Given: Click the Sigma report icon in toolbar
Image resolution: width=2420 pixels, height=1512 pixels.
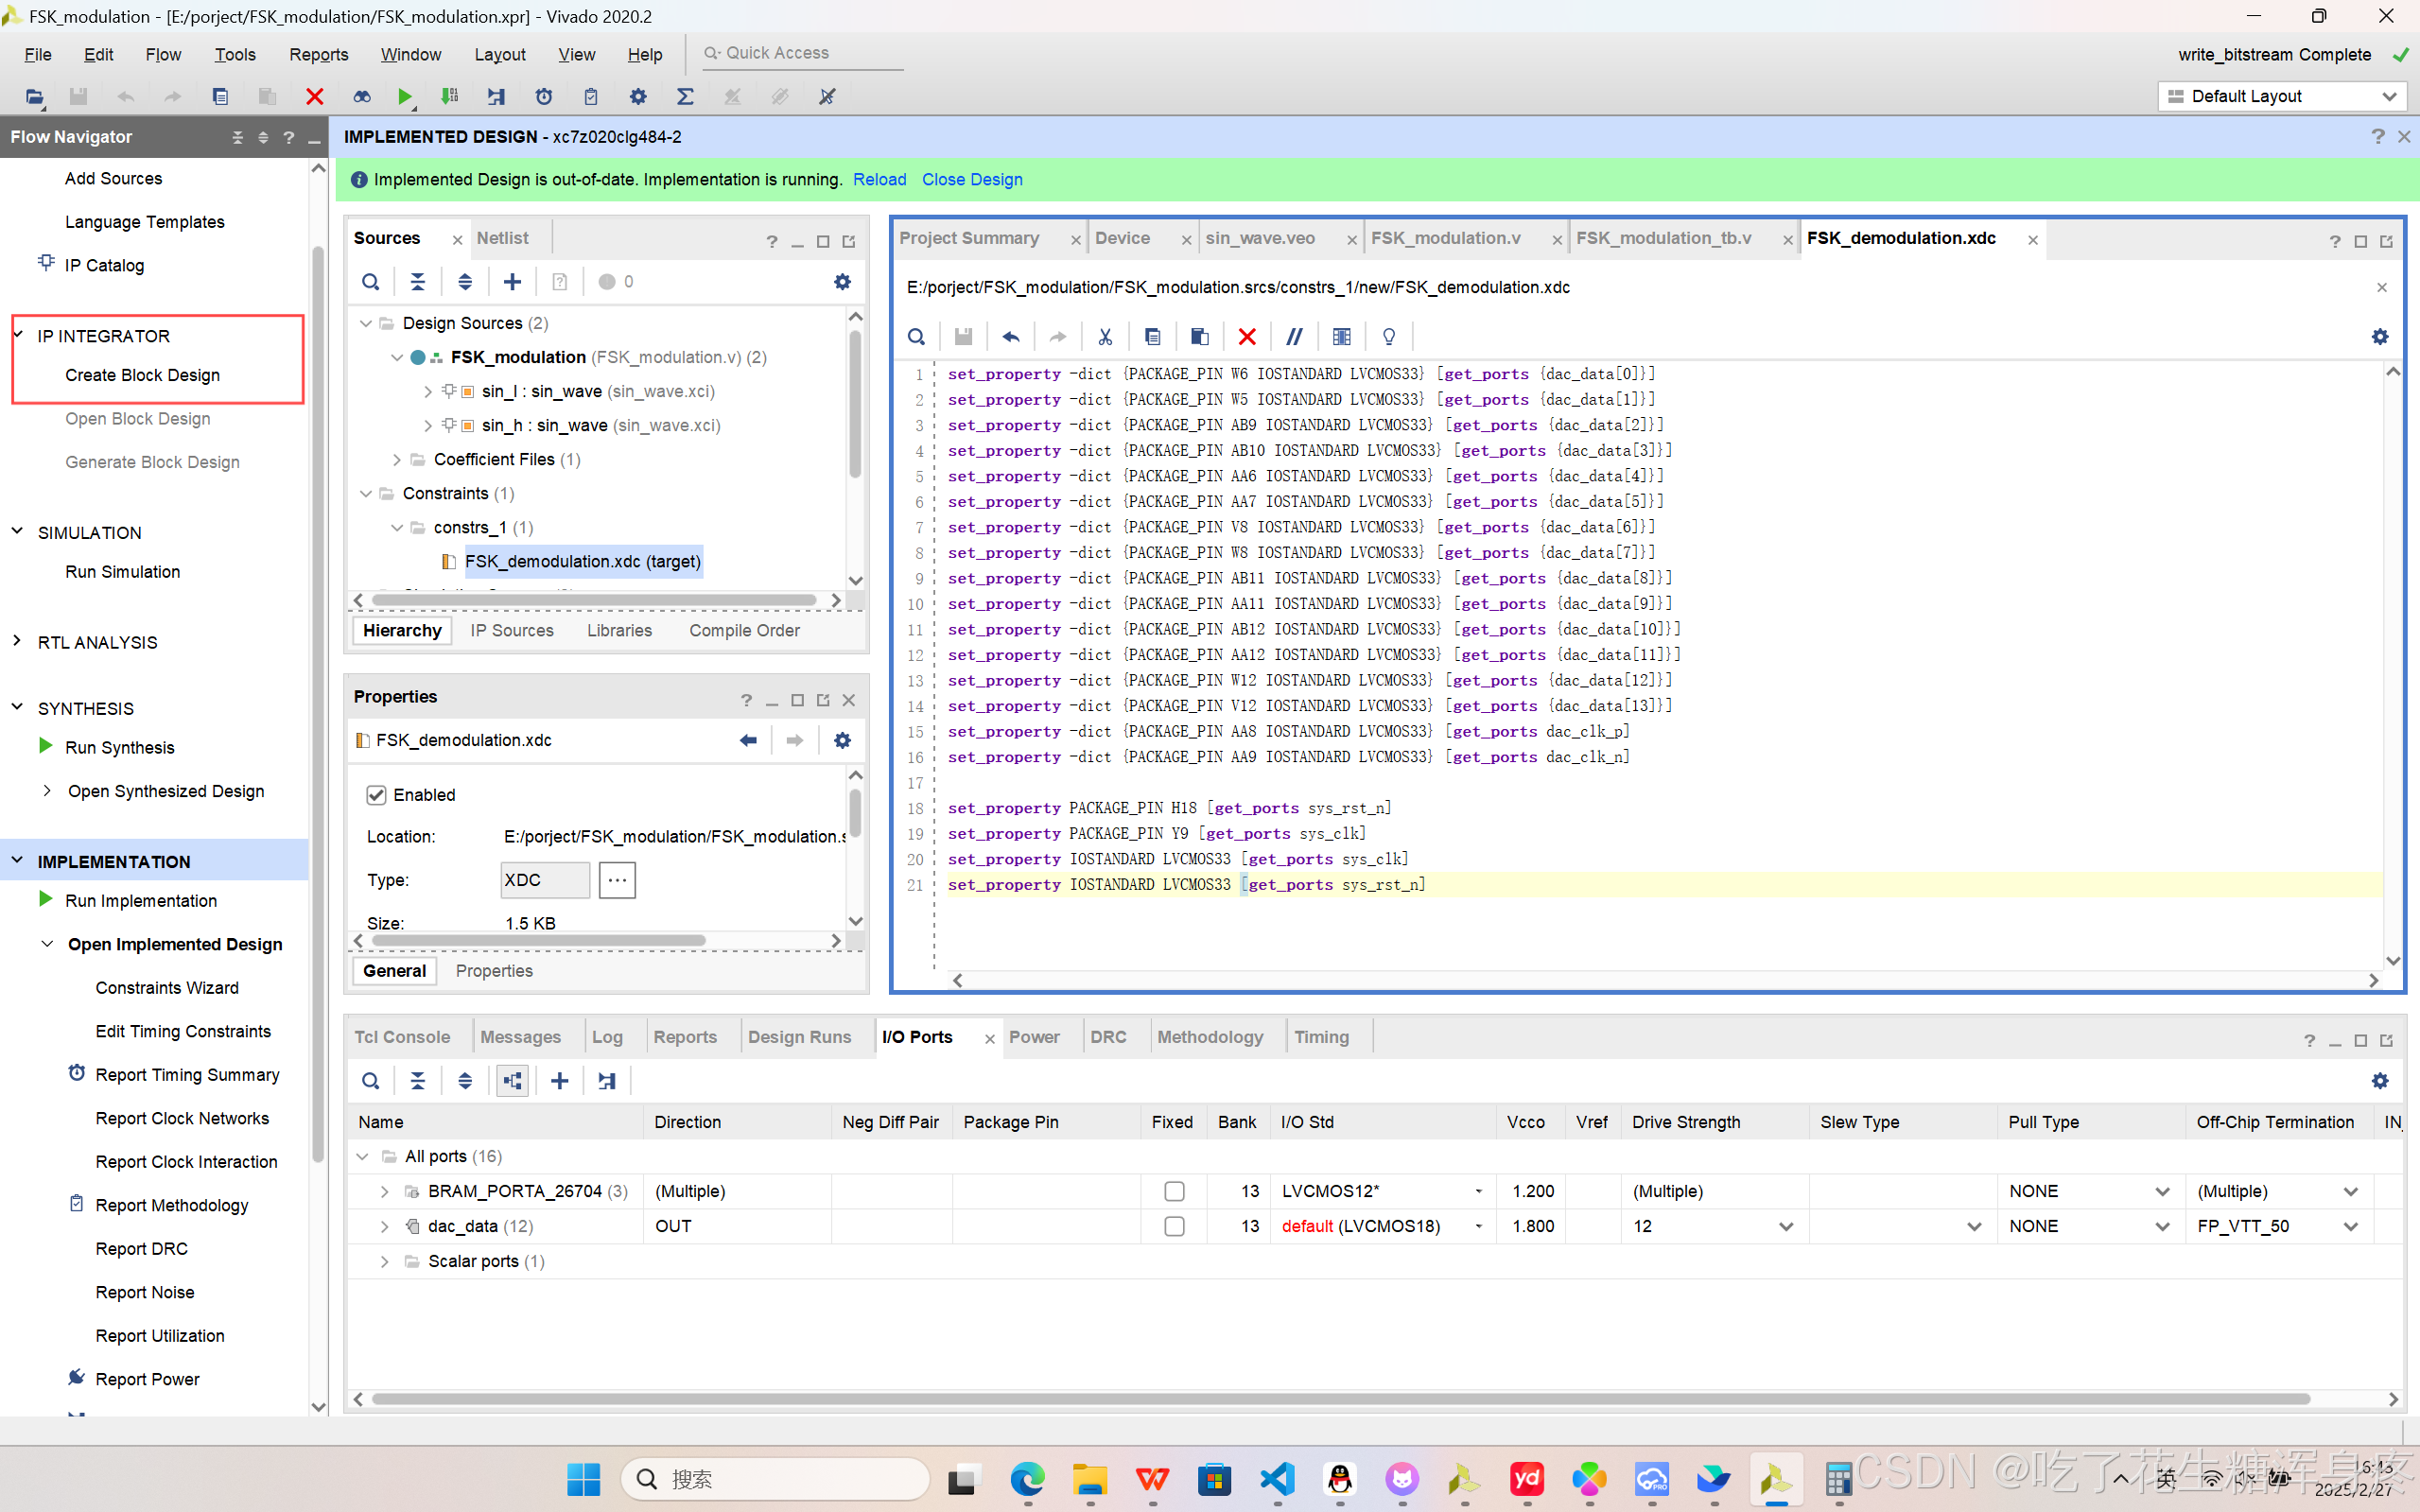Looking at the screenshot, I should tap(685, 97).
